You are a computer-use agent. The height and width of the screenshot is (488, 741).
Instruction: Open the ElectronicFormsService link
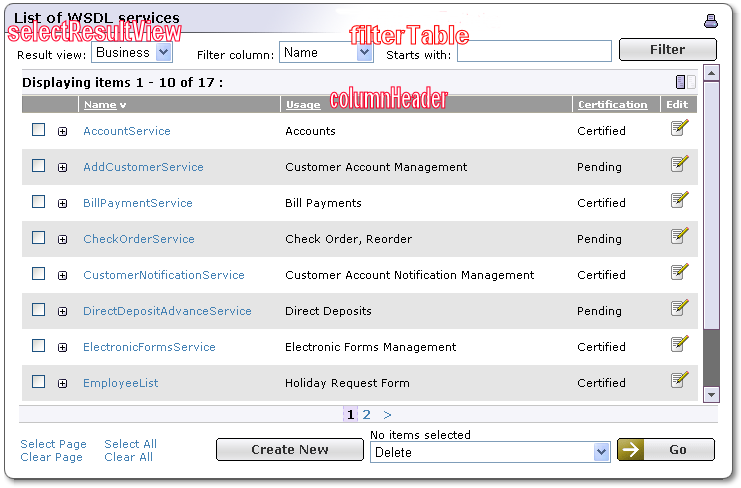coord(149,347)
